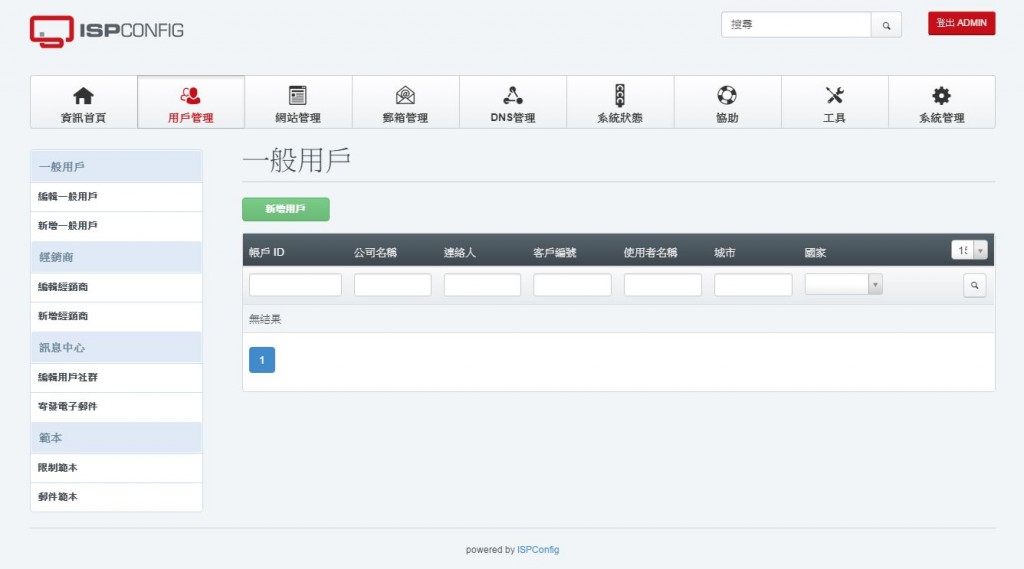Viewport: 1024px width, 569px height.
Task: Sort by 公司名稱 column header
Action: (x=376, y=252)
